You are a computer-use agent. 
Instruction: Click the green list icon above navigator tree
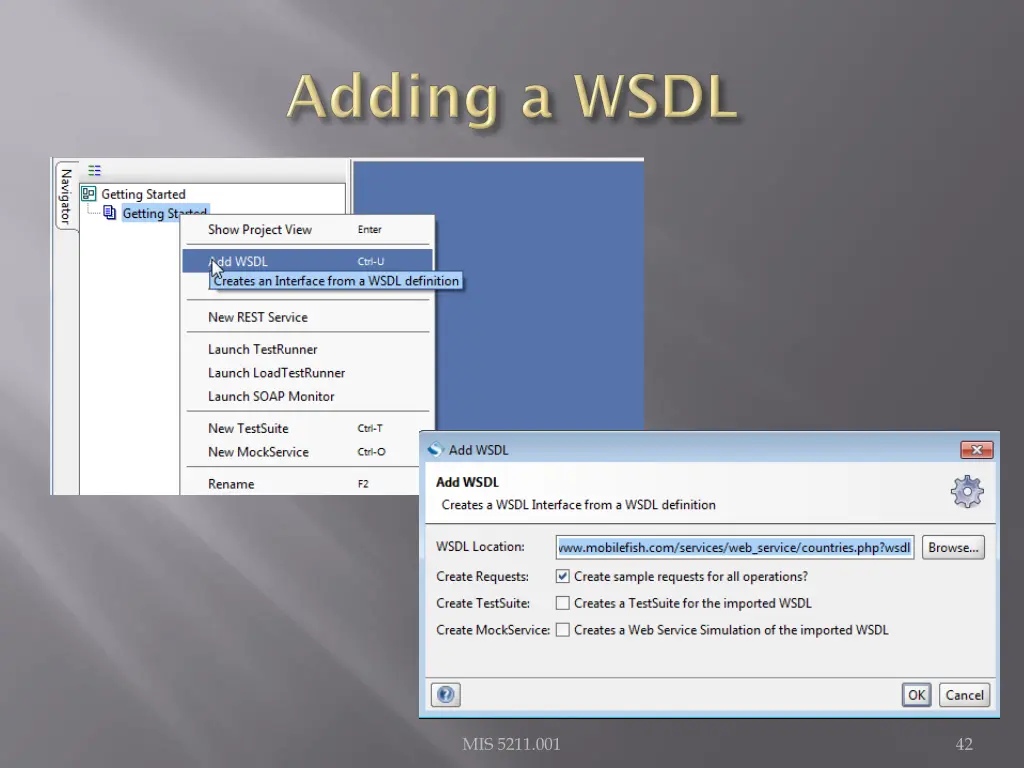point(94,171)
